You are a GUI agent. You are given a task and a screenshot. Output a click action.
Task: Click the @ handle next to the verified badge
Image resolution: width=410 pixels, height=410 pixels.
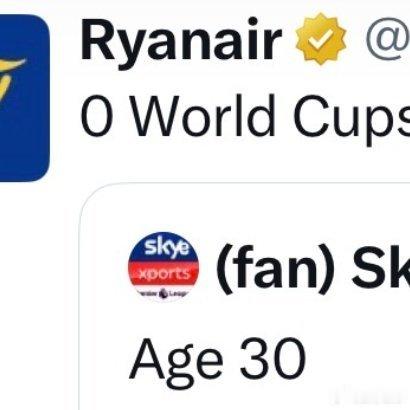click(x=388, y=40)
